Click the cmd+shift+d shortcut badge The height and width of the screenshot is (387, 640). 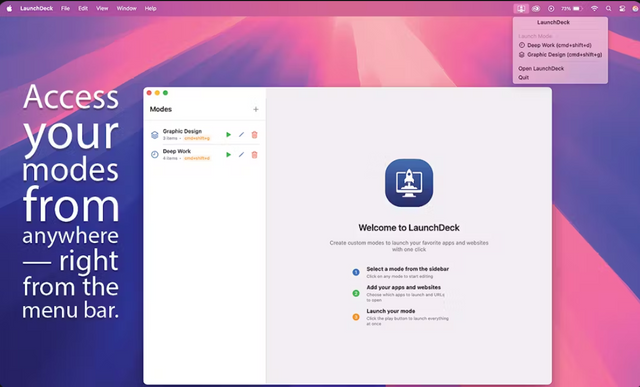tap(197, 158)
